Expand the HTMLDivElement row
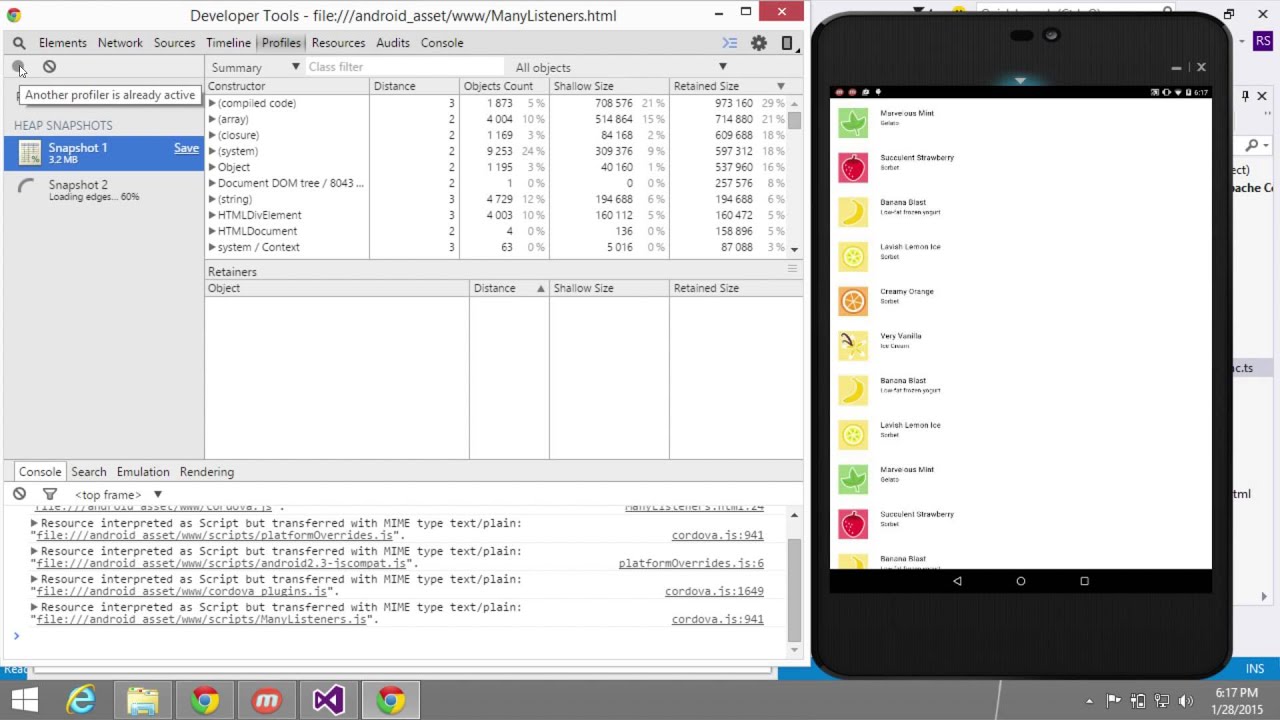The height and width of the screenshot is (720, 1280). click(x=212, y=215)
